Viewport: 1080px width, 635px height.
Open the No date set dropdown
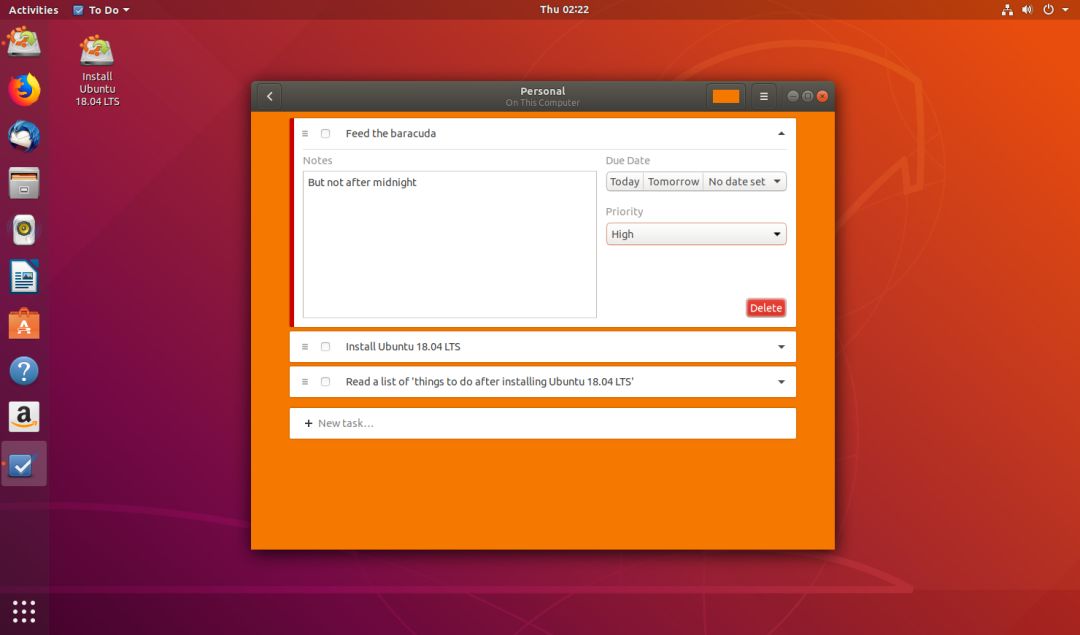point(745,182)
